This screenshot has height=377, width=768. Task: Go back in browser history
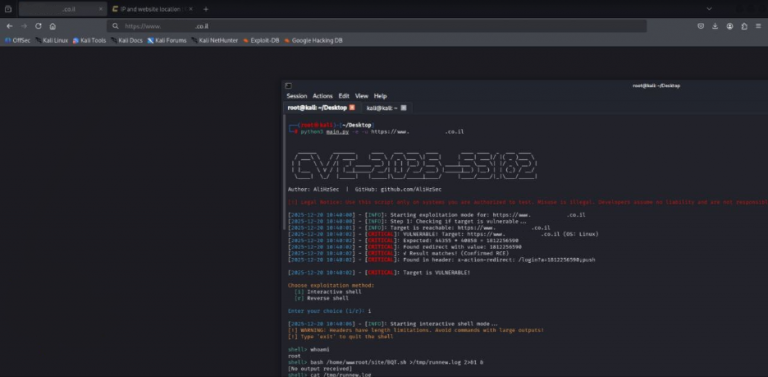coord(9,26)
